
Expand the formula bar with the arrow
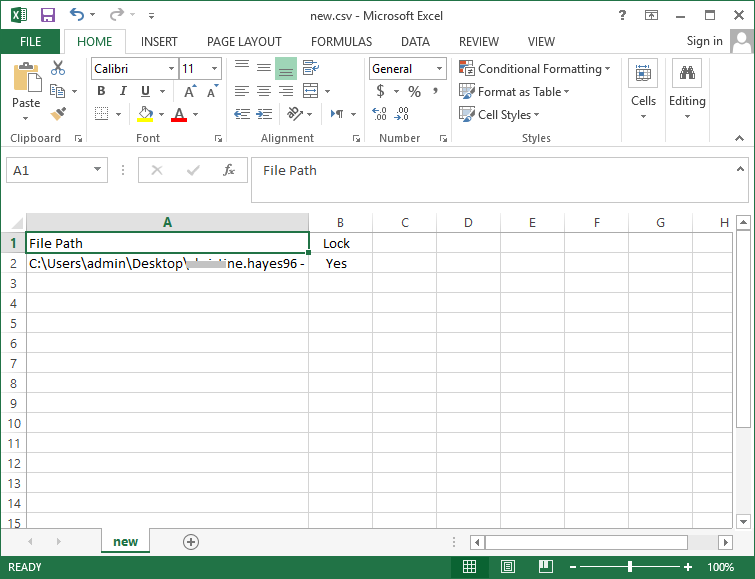[741, 169]
